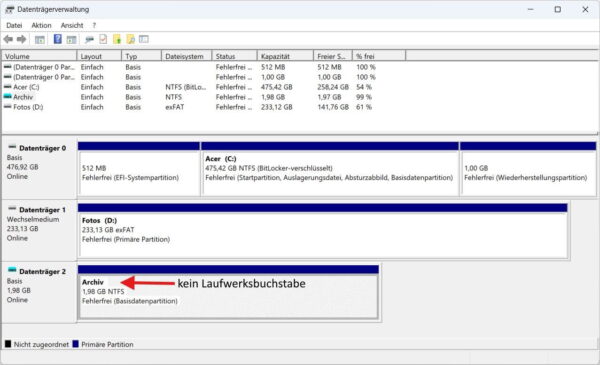The image size is (600, 365).
Task: Minimize the Datenträgerverwaltung window
Action: pyautogui.click(x=530, y=10)
